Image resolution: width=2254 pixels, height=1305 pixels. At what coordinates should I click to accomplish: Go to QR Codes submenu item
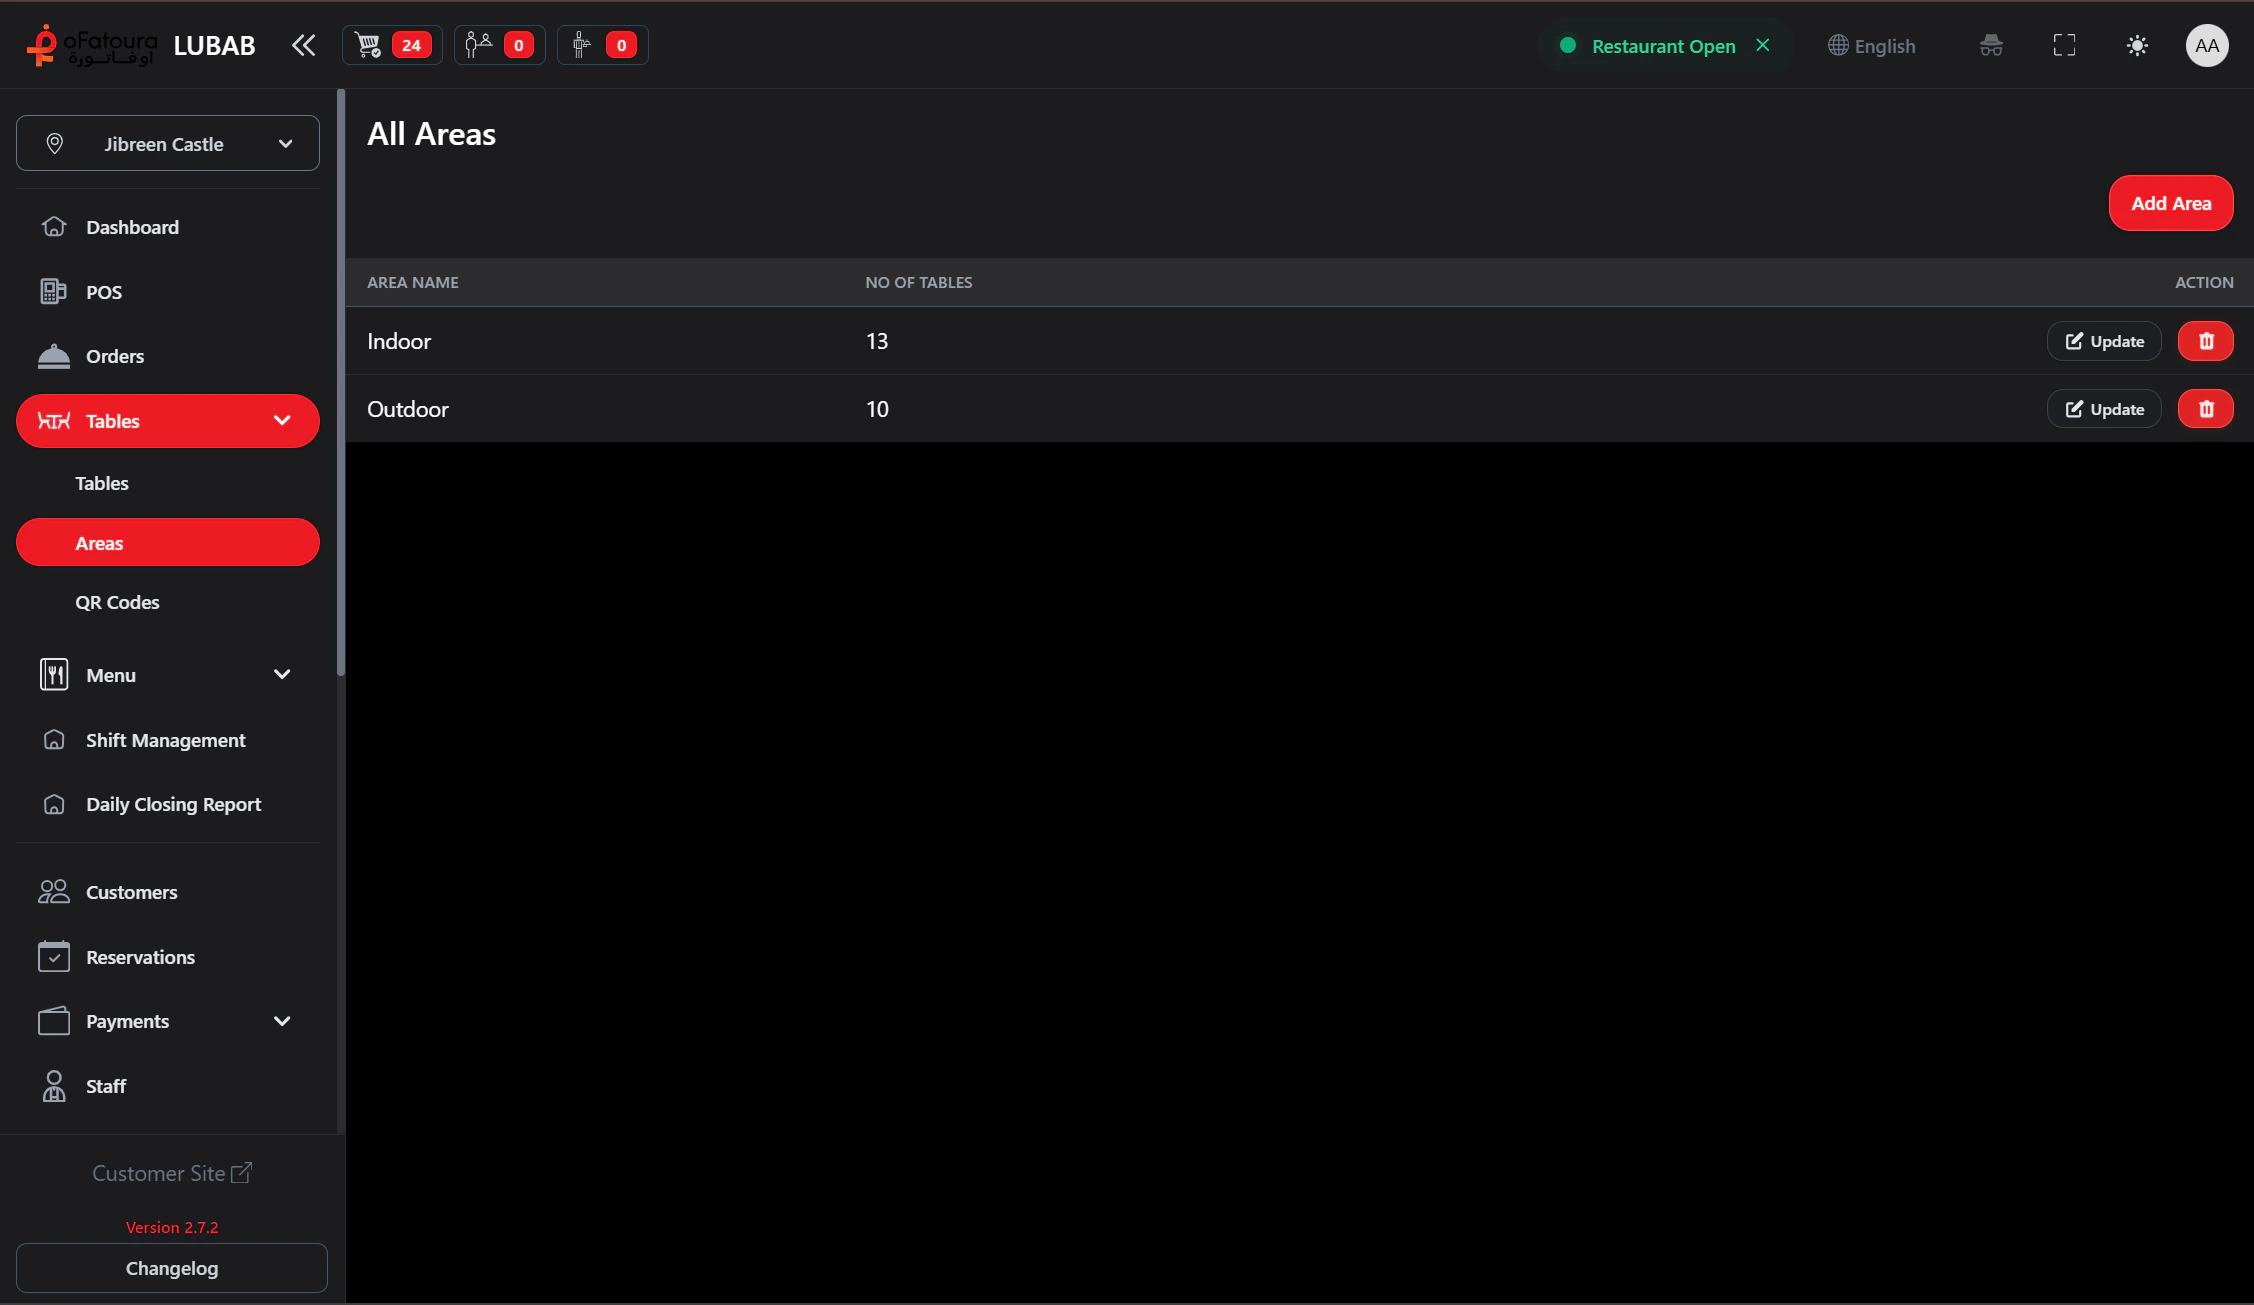coord(117,602)
